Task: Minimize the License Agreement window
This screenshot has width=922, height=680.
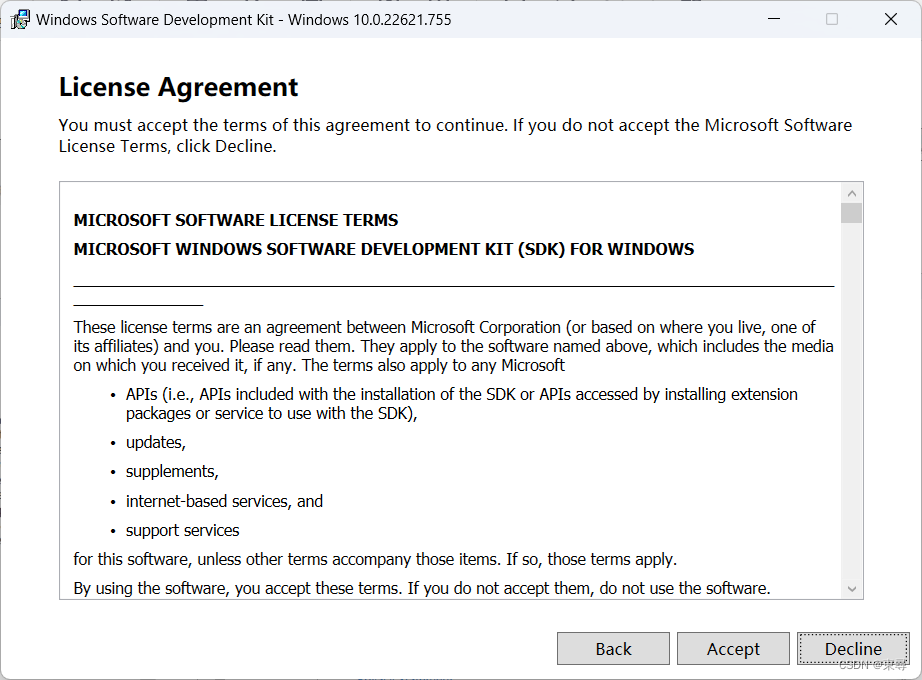Action: pos(773,19)
